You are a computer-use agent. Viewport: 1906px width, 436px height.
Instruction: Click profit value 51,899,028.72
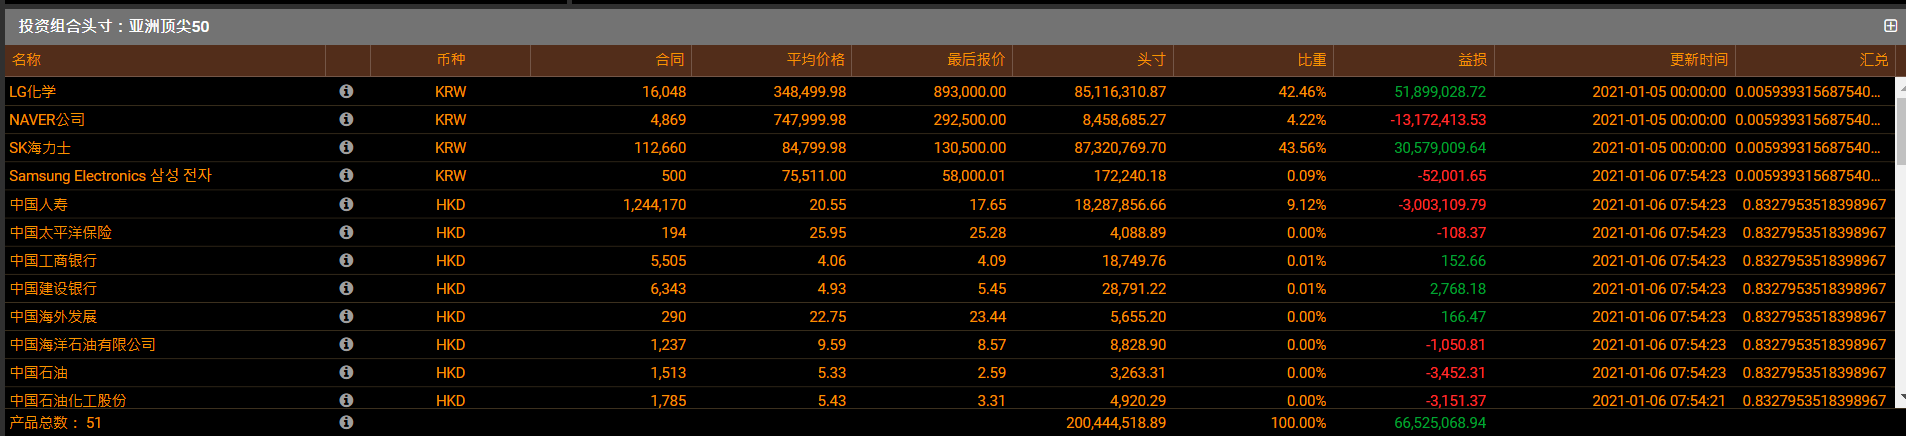point(1440,91)
